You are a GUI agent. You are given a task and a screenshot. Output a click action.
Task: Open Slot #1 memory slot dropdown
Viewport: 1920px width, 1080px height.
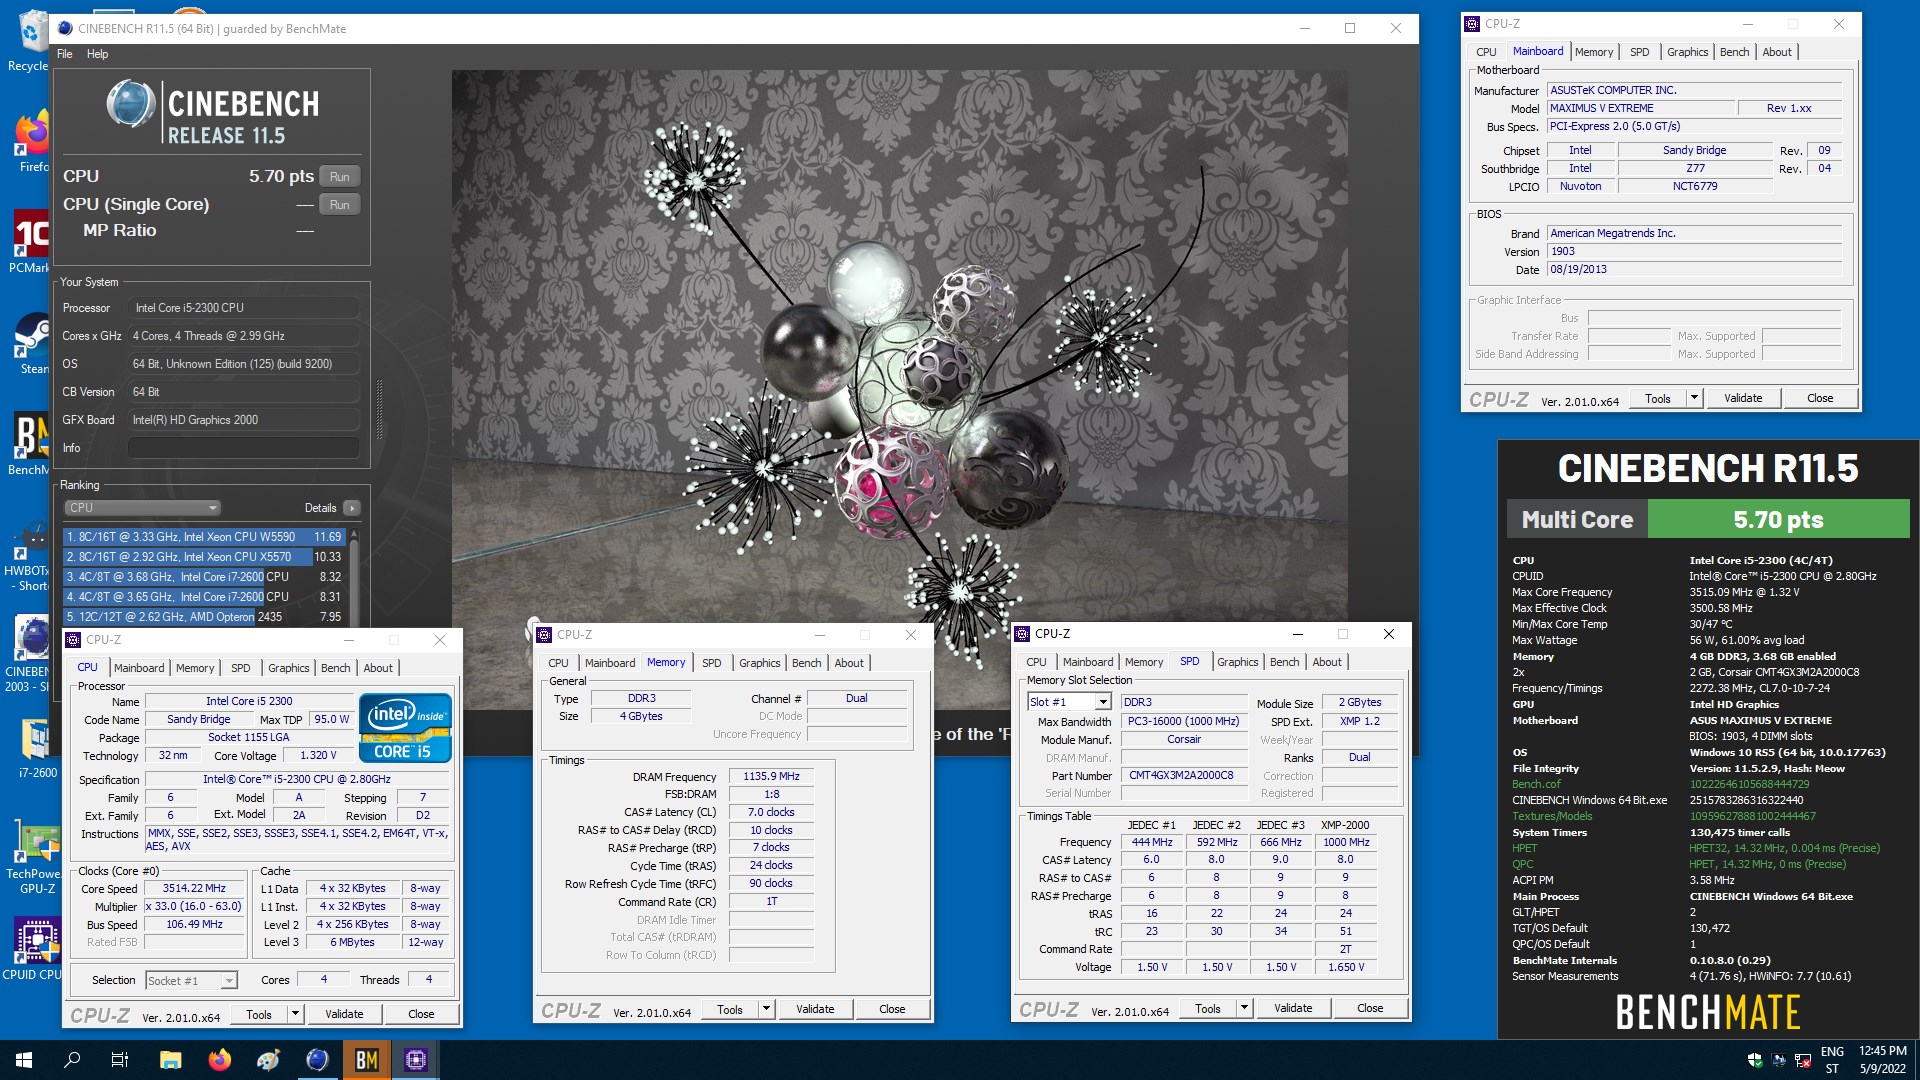click(1069, 702)
